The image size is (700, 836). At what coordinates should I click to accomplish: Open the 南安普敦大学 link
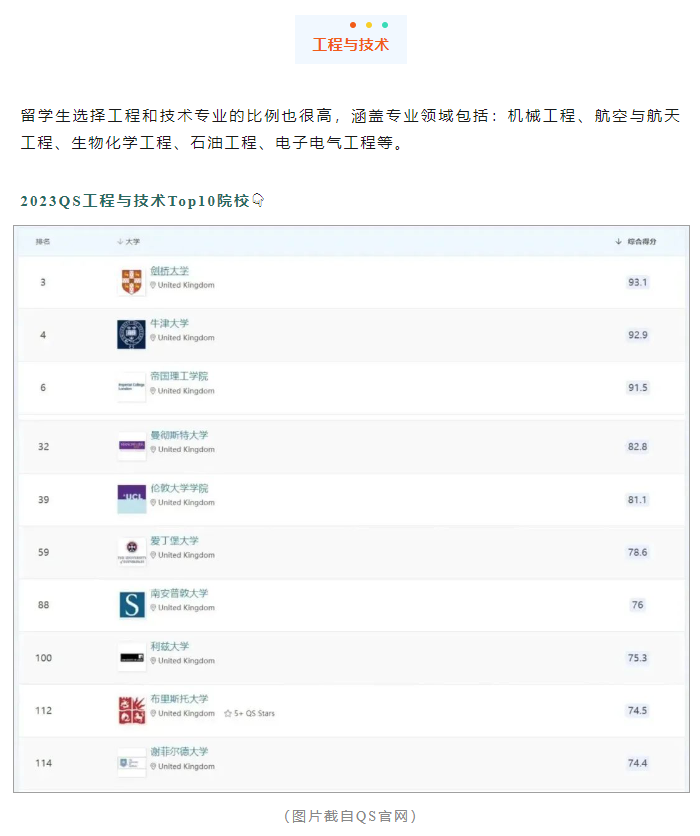(179, 593)
